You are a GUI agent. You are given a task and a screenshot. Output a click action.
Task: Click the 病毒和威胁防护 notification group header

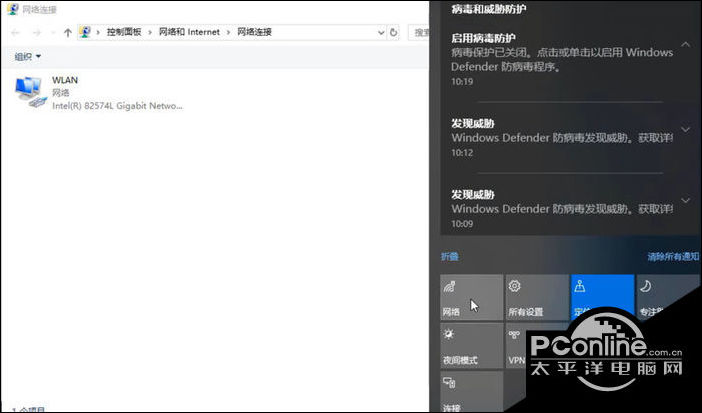click(489, 9)
